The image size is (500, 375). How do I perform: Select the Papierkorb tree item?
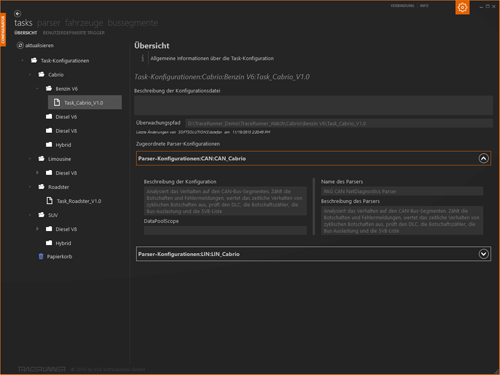coord(59,256)
